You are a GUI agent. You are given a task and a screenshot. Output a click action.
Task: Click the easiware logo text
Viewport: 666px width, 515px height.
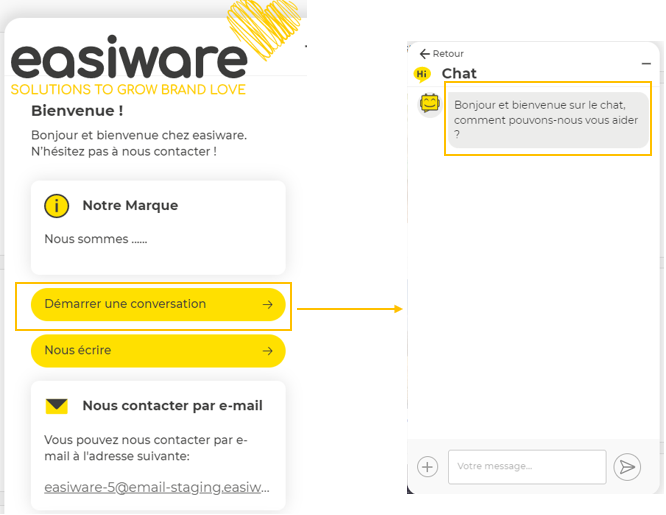pos(128,60)
